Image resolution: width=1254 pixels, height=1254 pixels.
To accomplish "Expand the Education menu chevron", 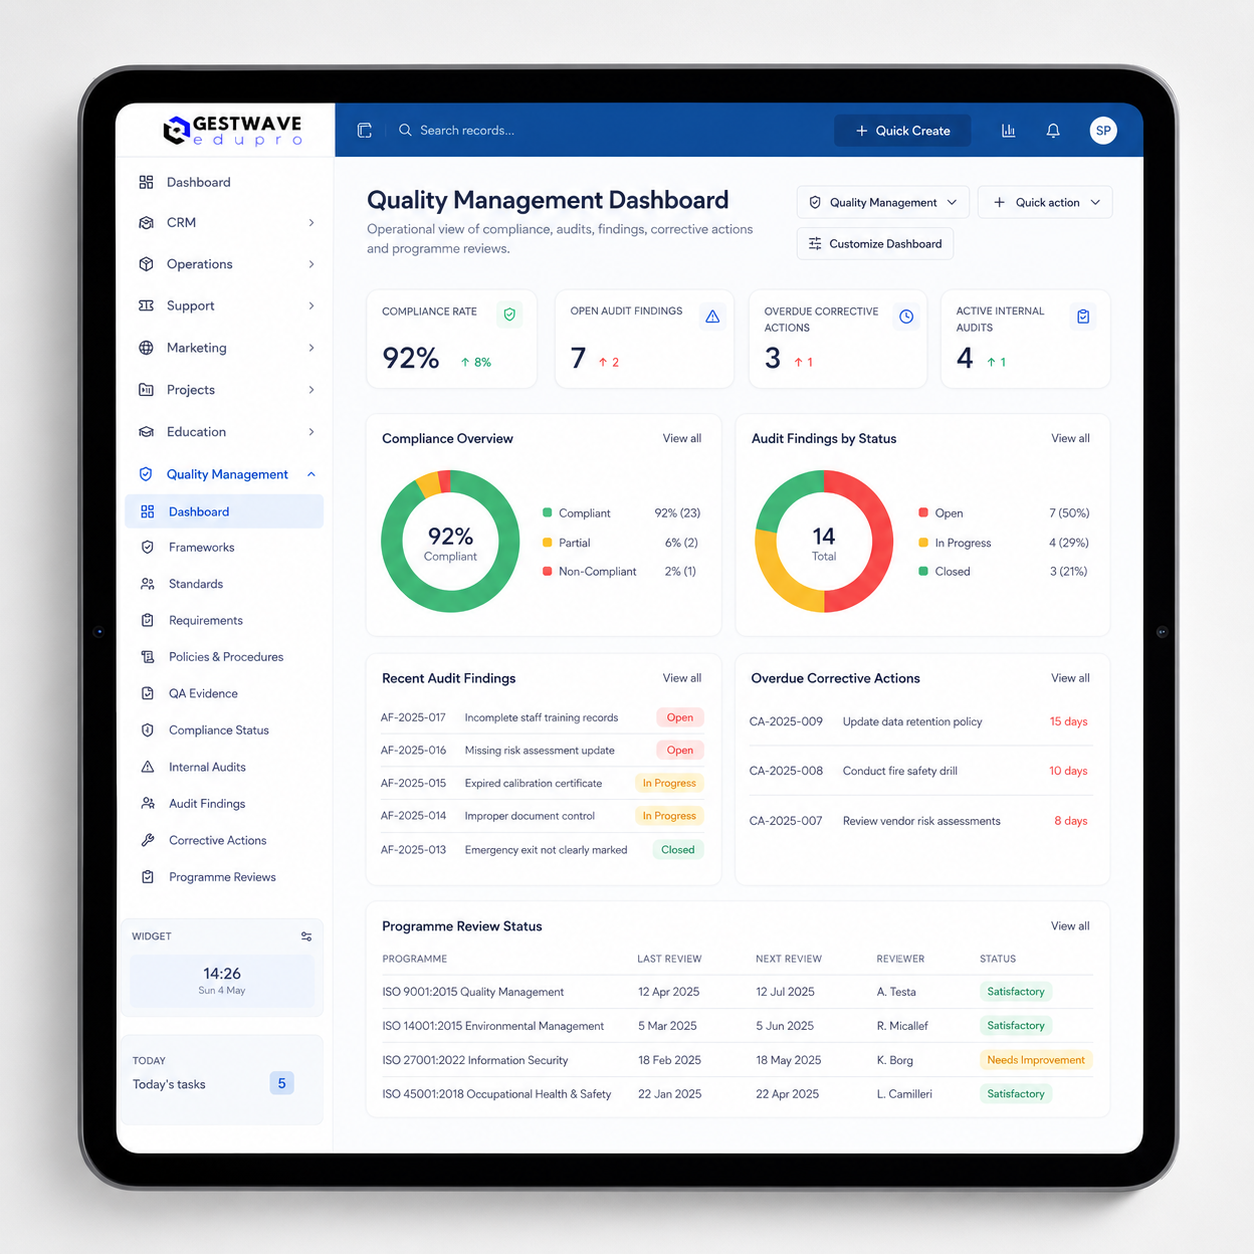I will click(311, 432).
